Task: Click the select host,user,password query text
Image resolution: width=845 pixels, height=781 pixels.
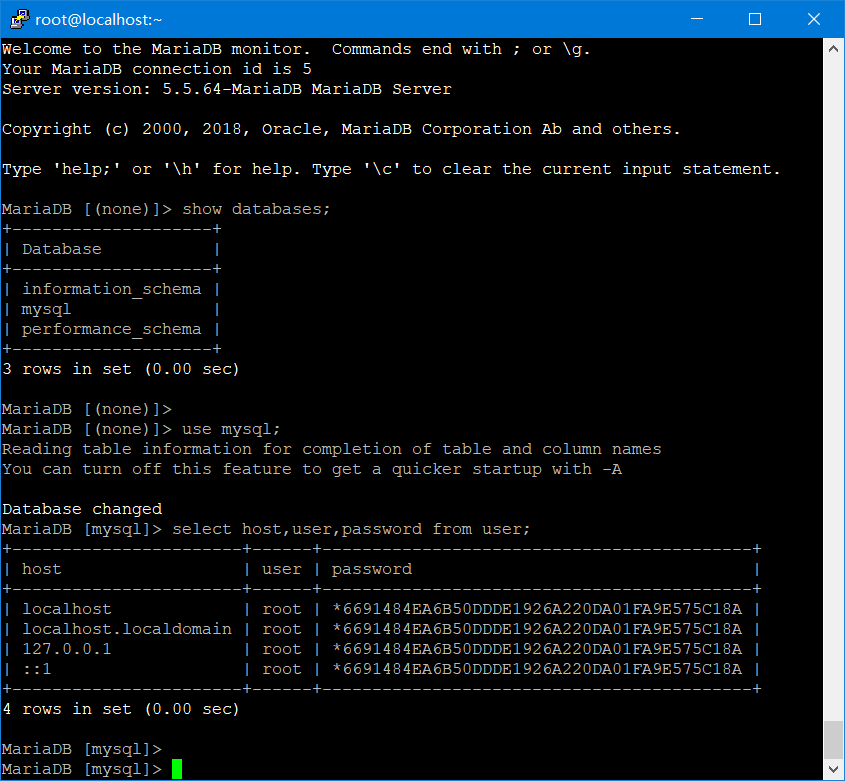Action: coord(351,529)
